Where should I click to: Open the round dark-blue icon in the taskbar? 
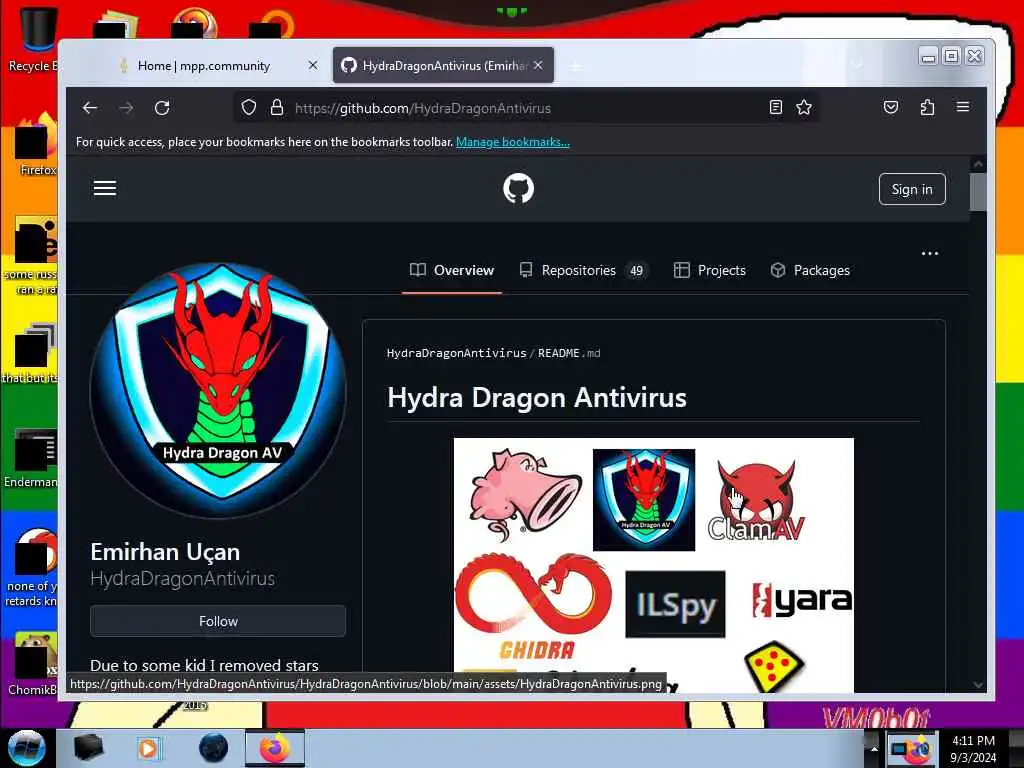tap(213, 748)
